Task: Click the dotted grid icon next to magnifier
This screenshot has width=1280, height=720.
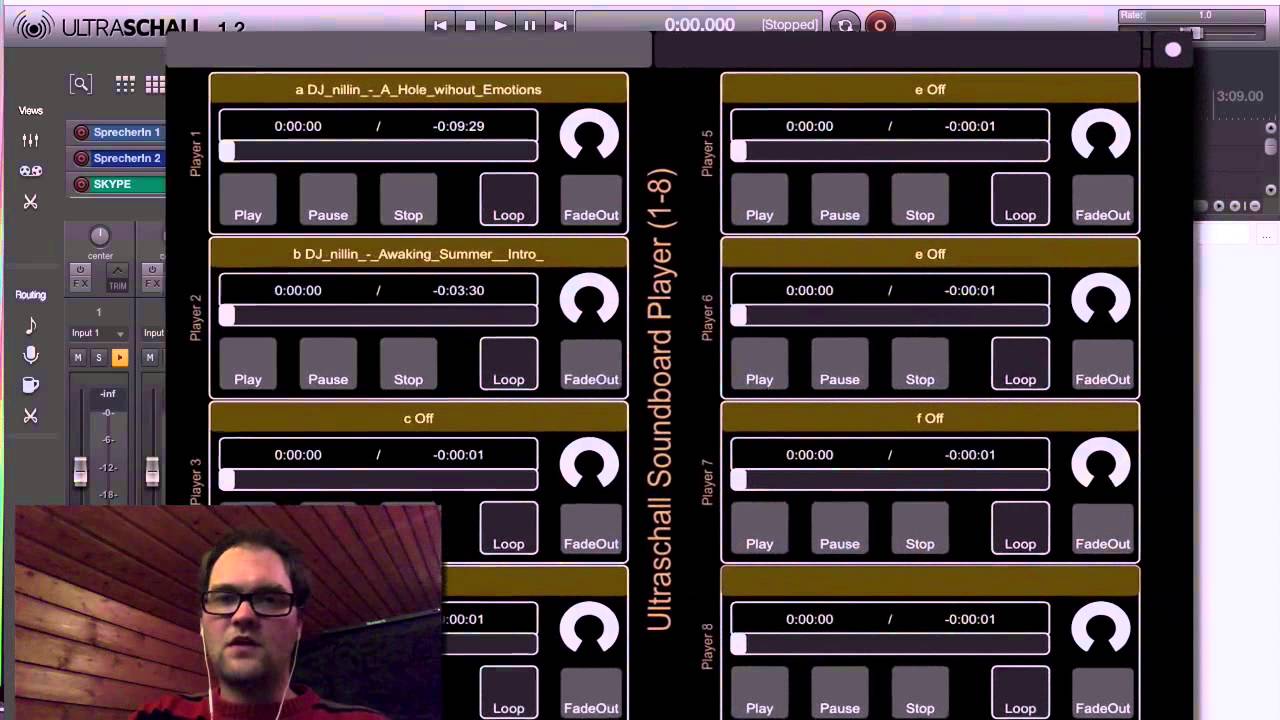Action: (x=125, y=85)
